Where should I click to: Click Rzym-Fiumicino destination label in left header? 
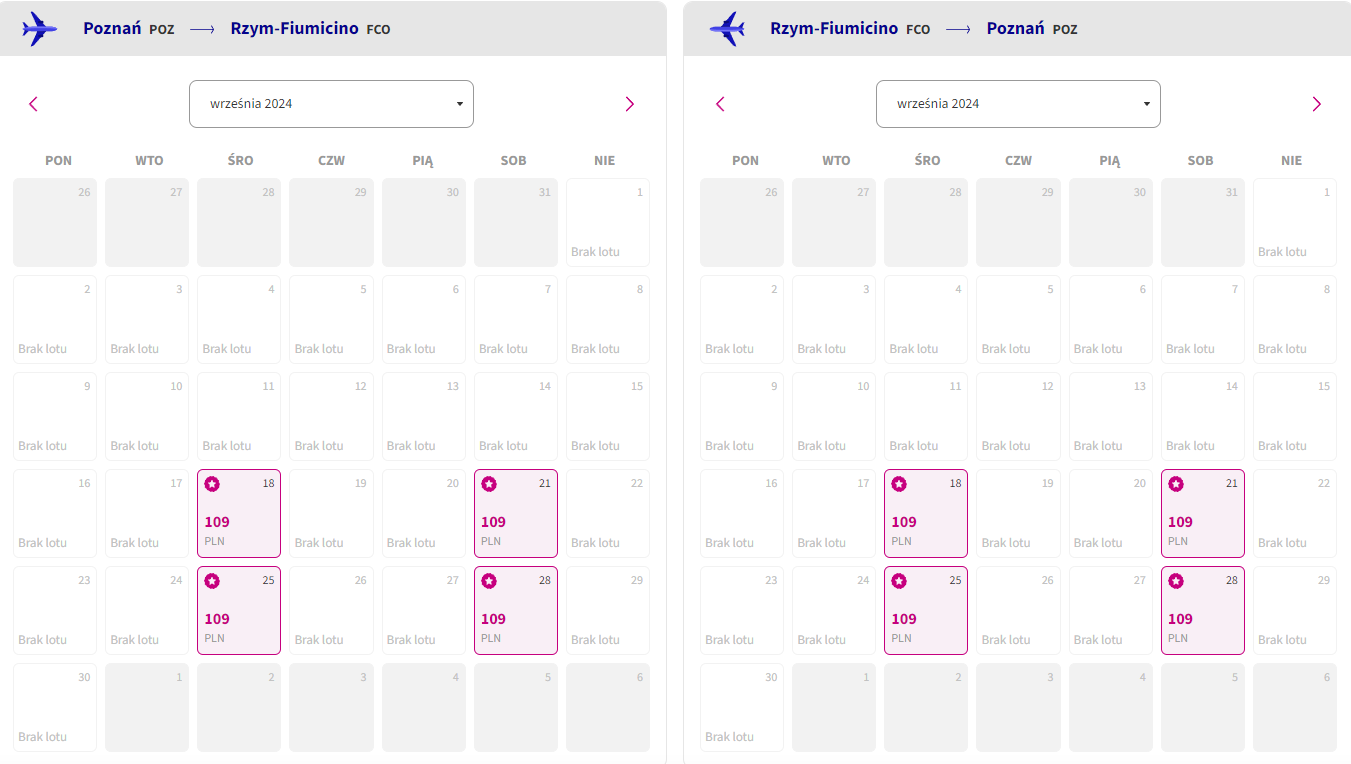tap(294, 28)
